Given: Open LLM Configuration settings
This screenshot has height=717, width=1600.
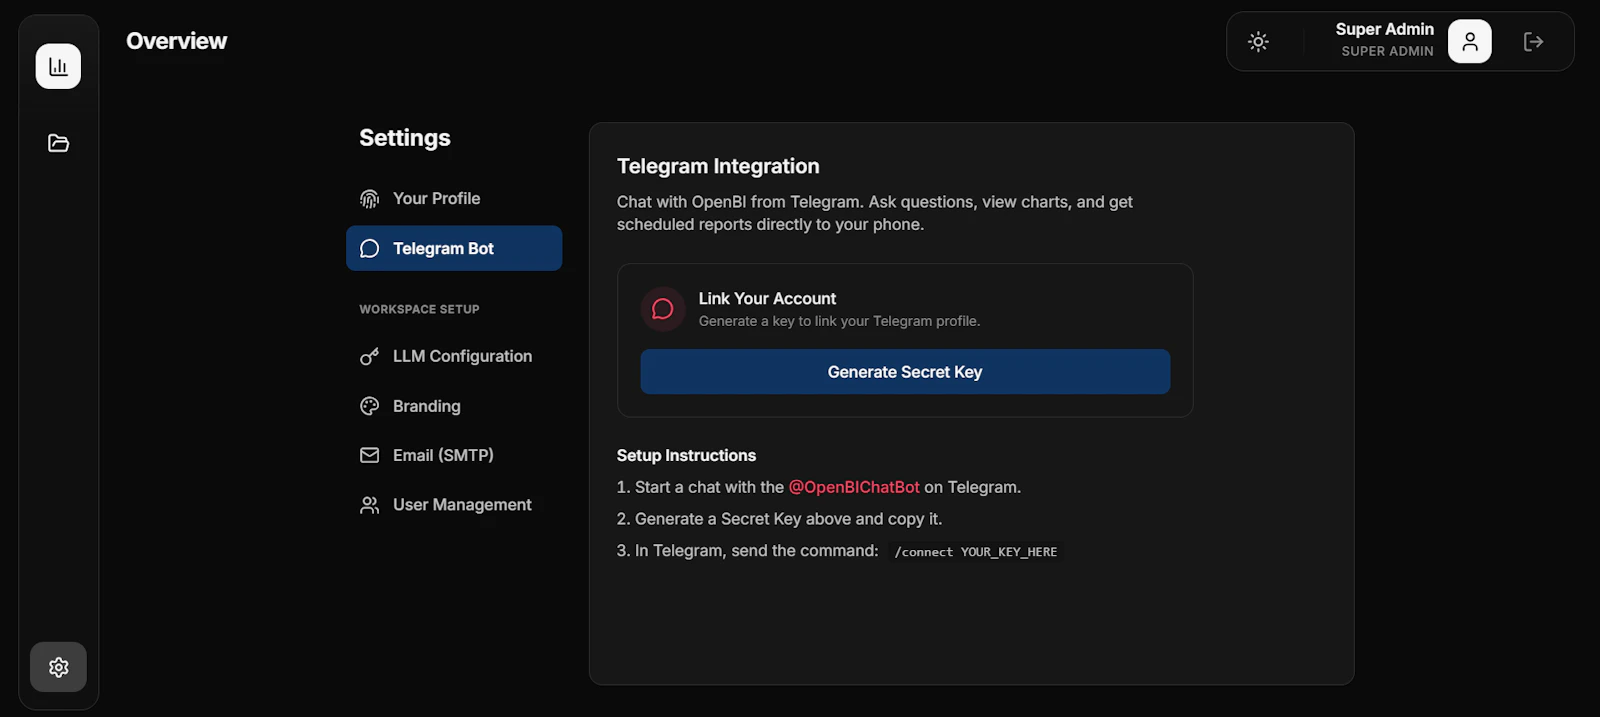Looking at the screenshot, I should pyautogui.click(x=454, y=356).
